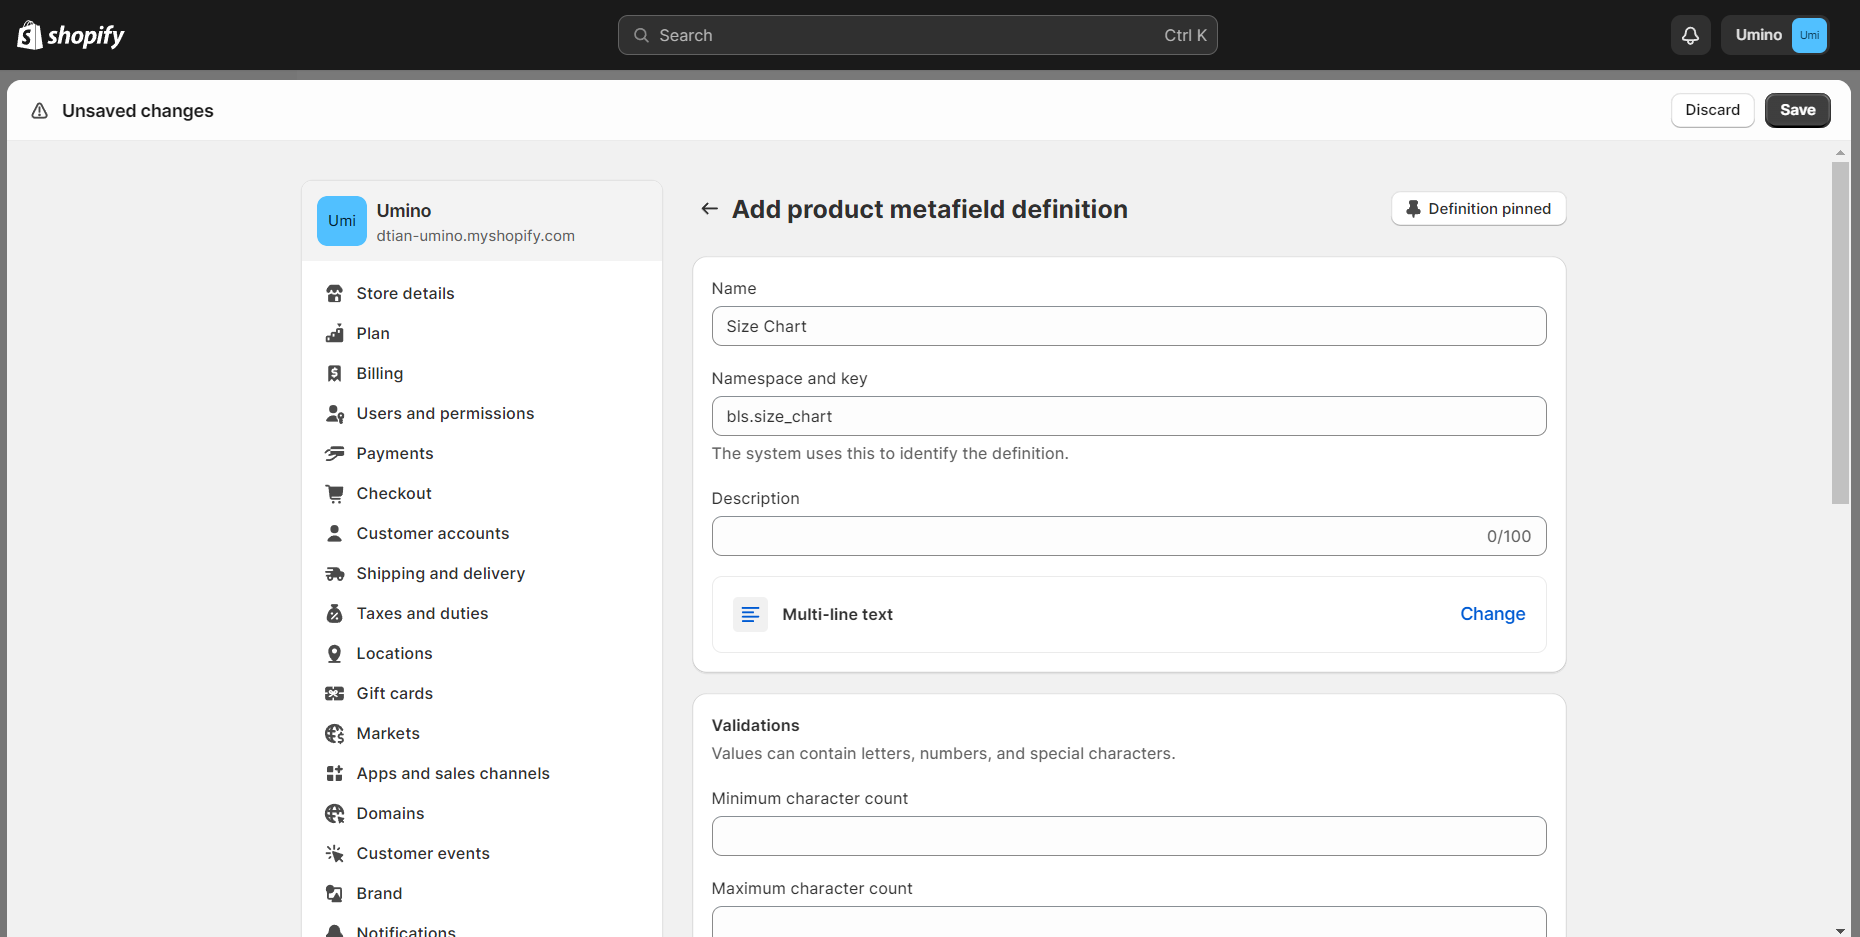The width and height of the screenshot is (1860, 937).
Task: Open the notifications bell
Action: click(1690, 35)
